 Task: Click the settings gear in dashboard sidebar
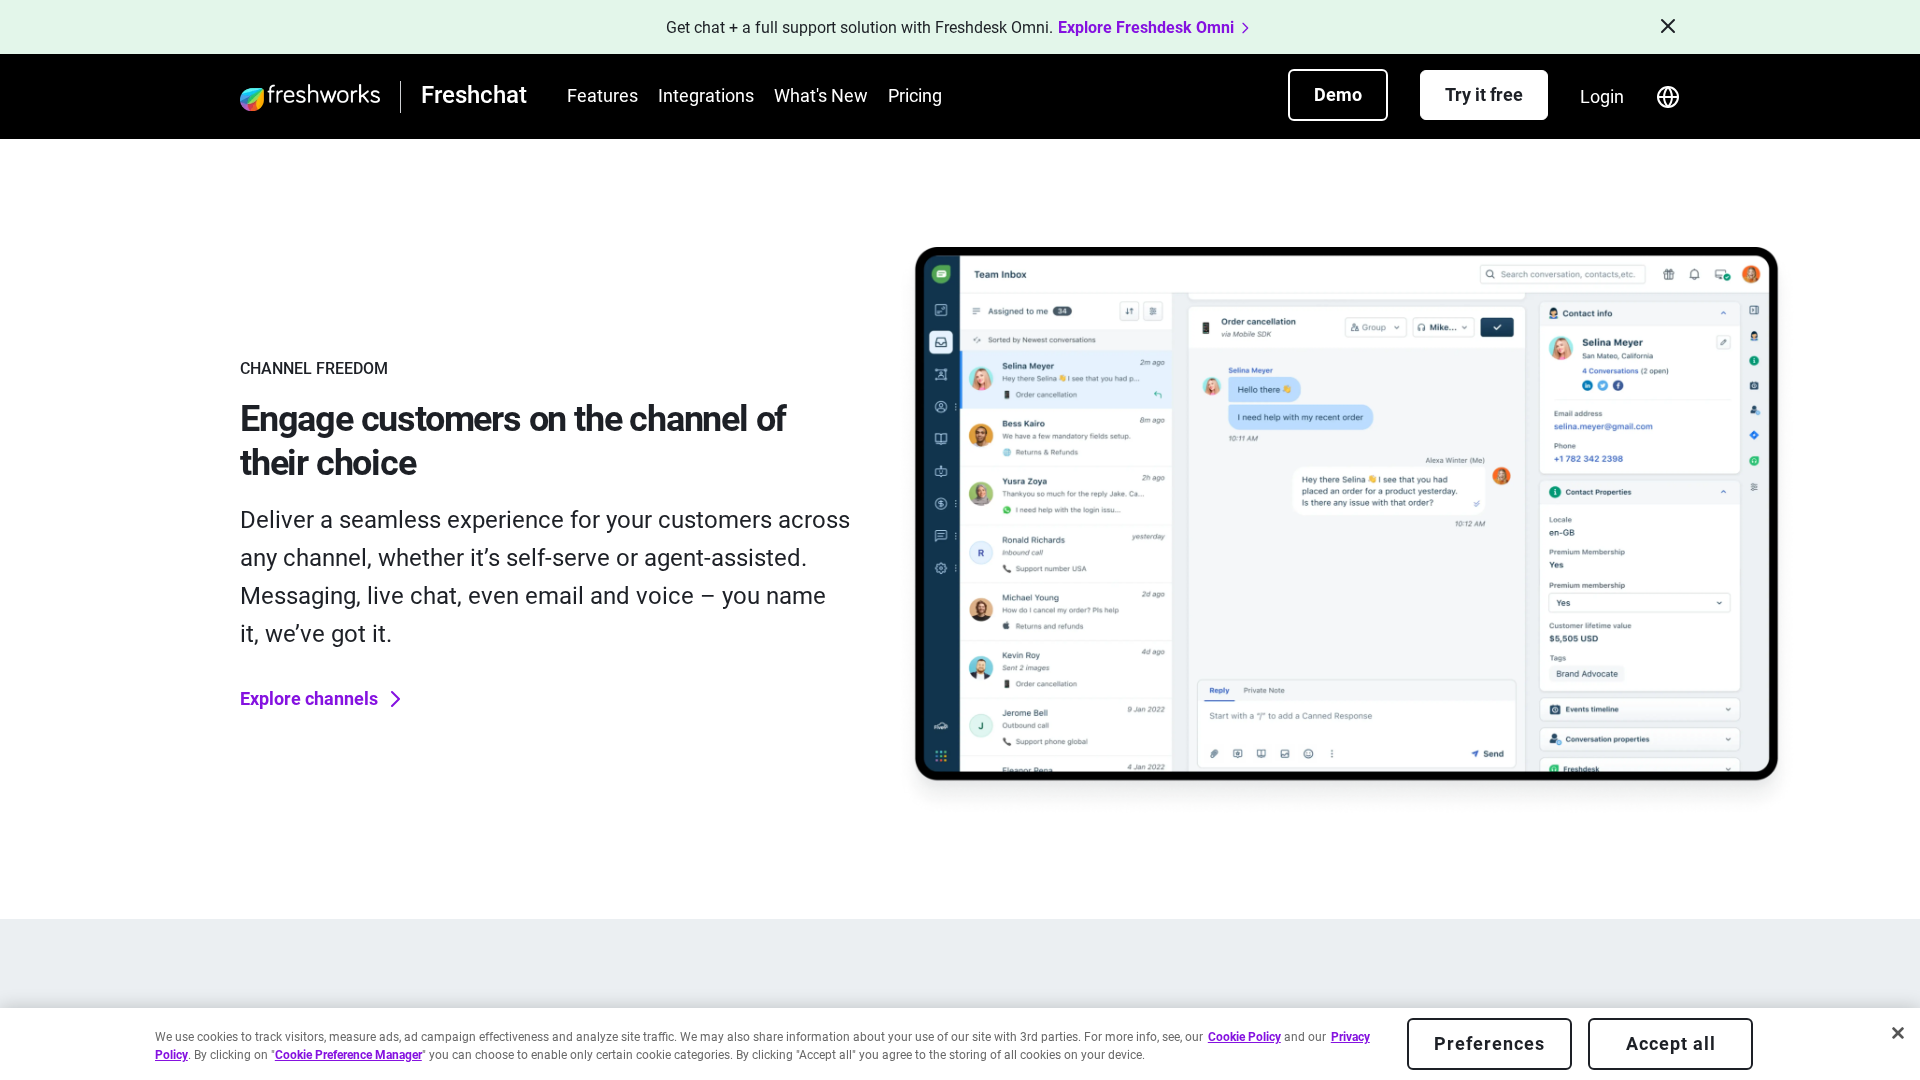coord(941,568)
